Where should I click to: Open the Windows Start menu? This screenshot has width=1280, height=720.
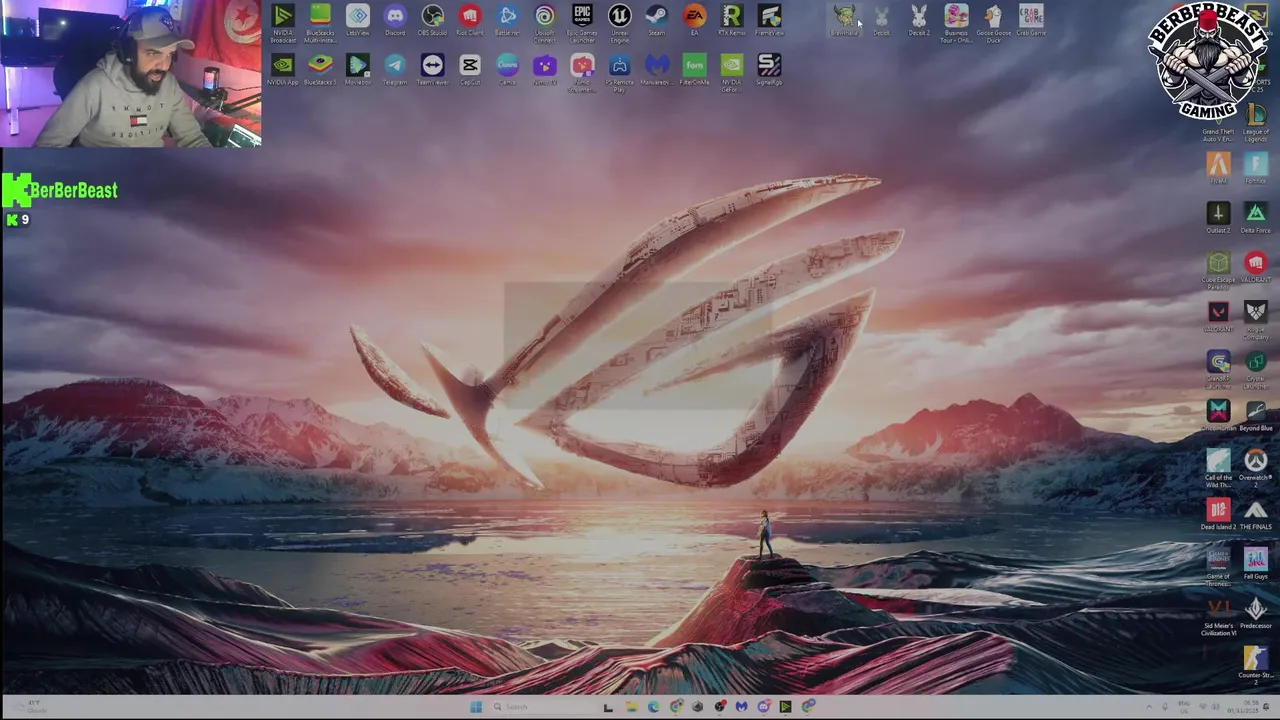point(476,707)
